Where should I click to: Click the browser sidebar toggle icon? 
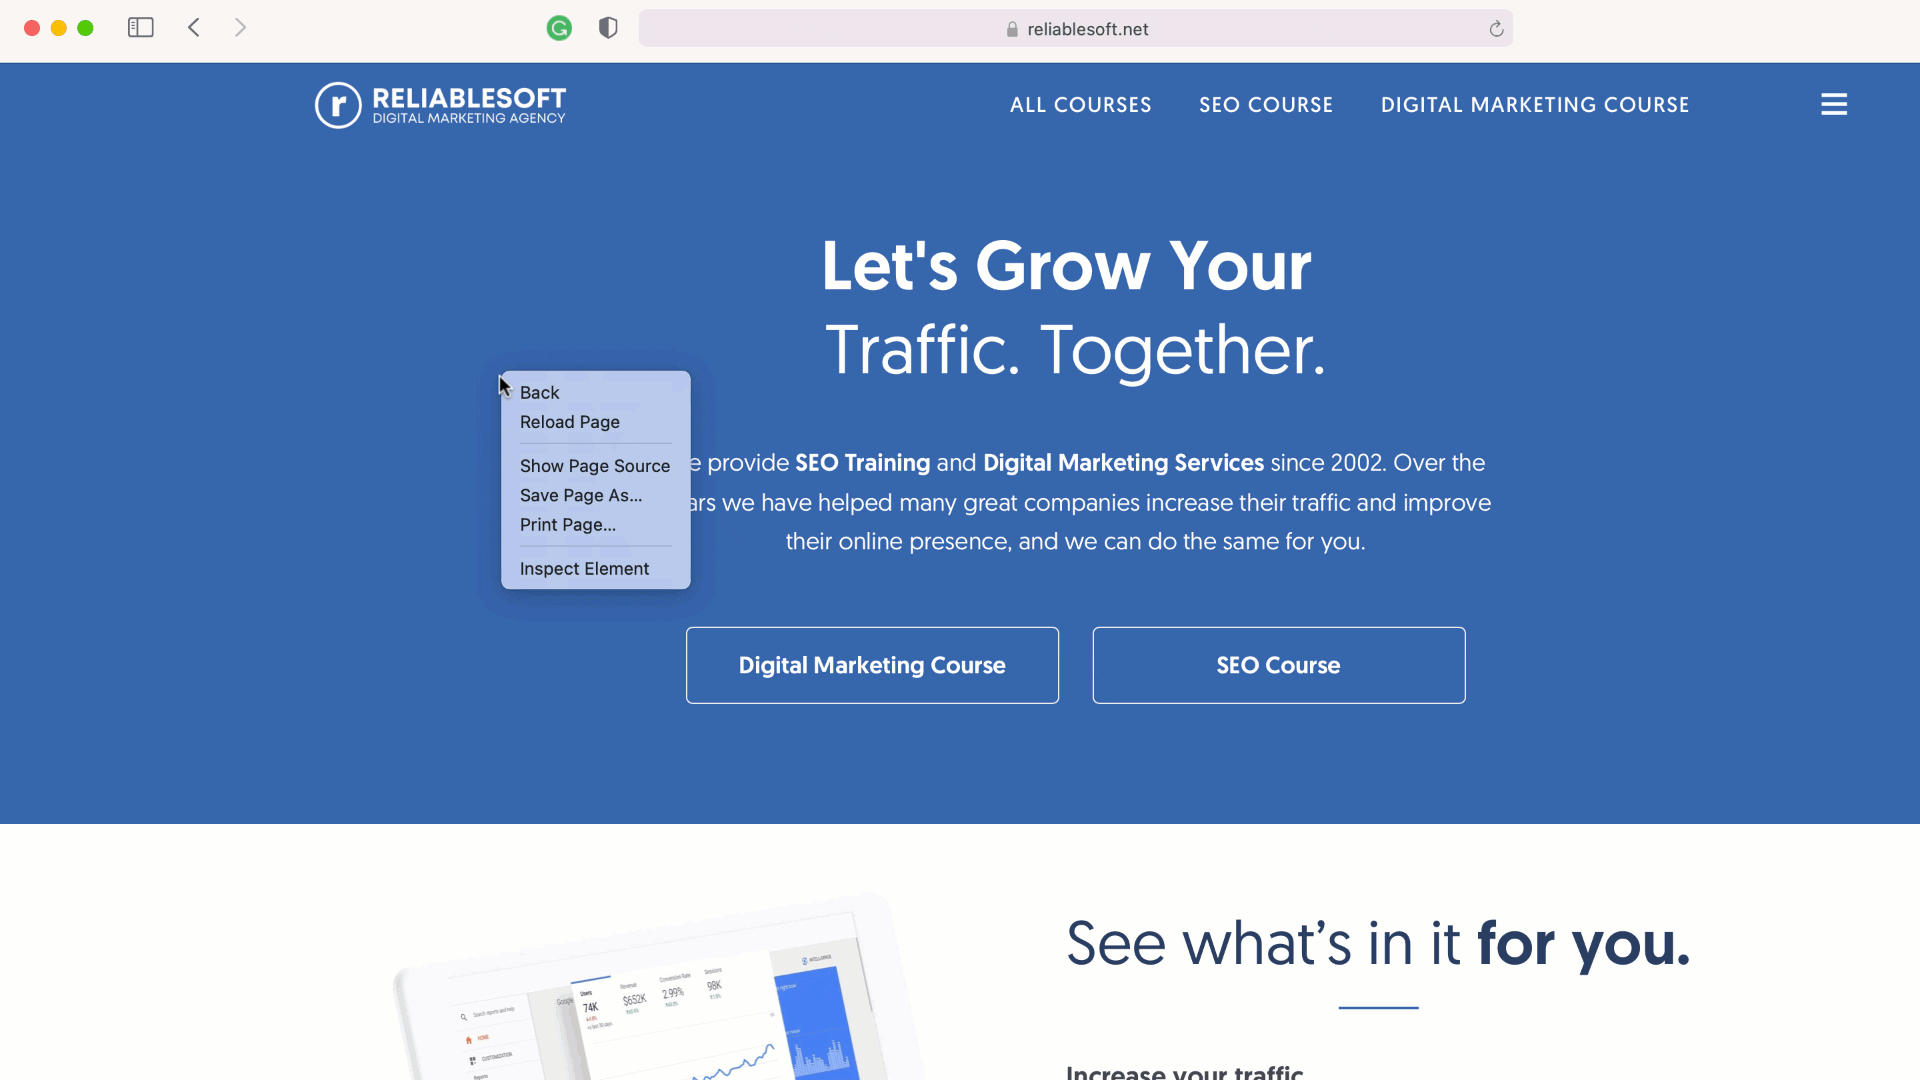(141, 28)
